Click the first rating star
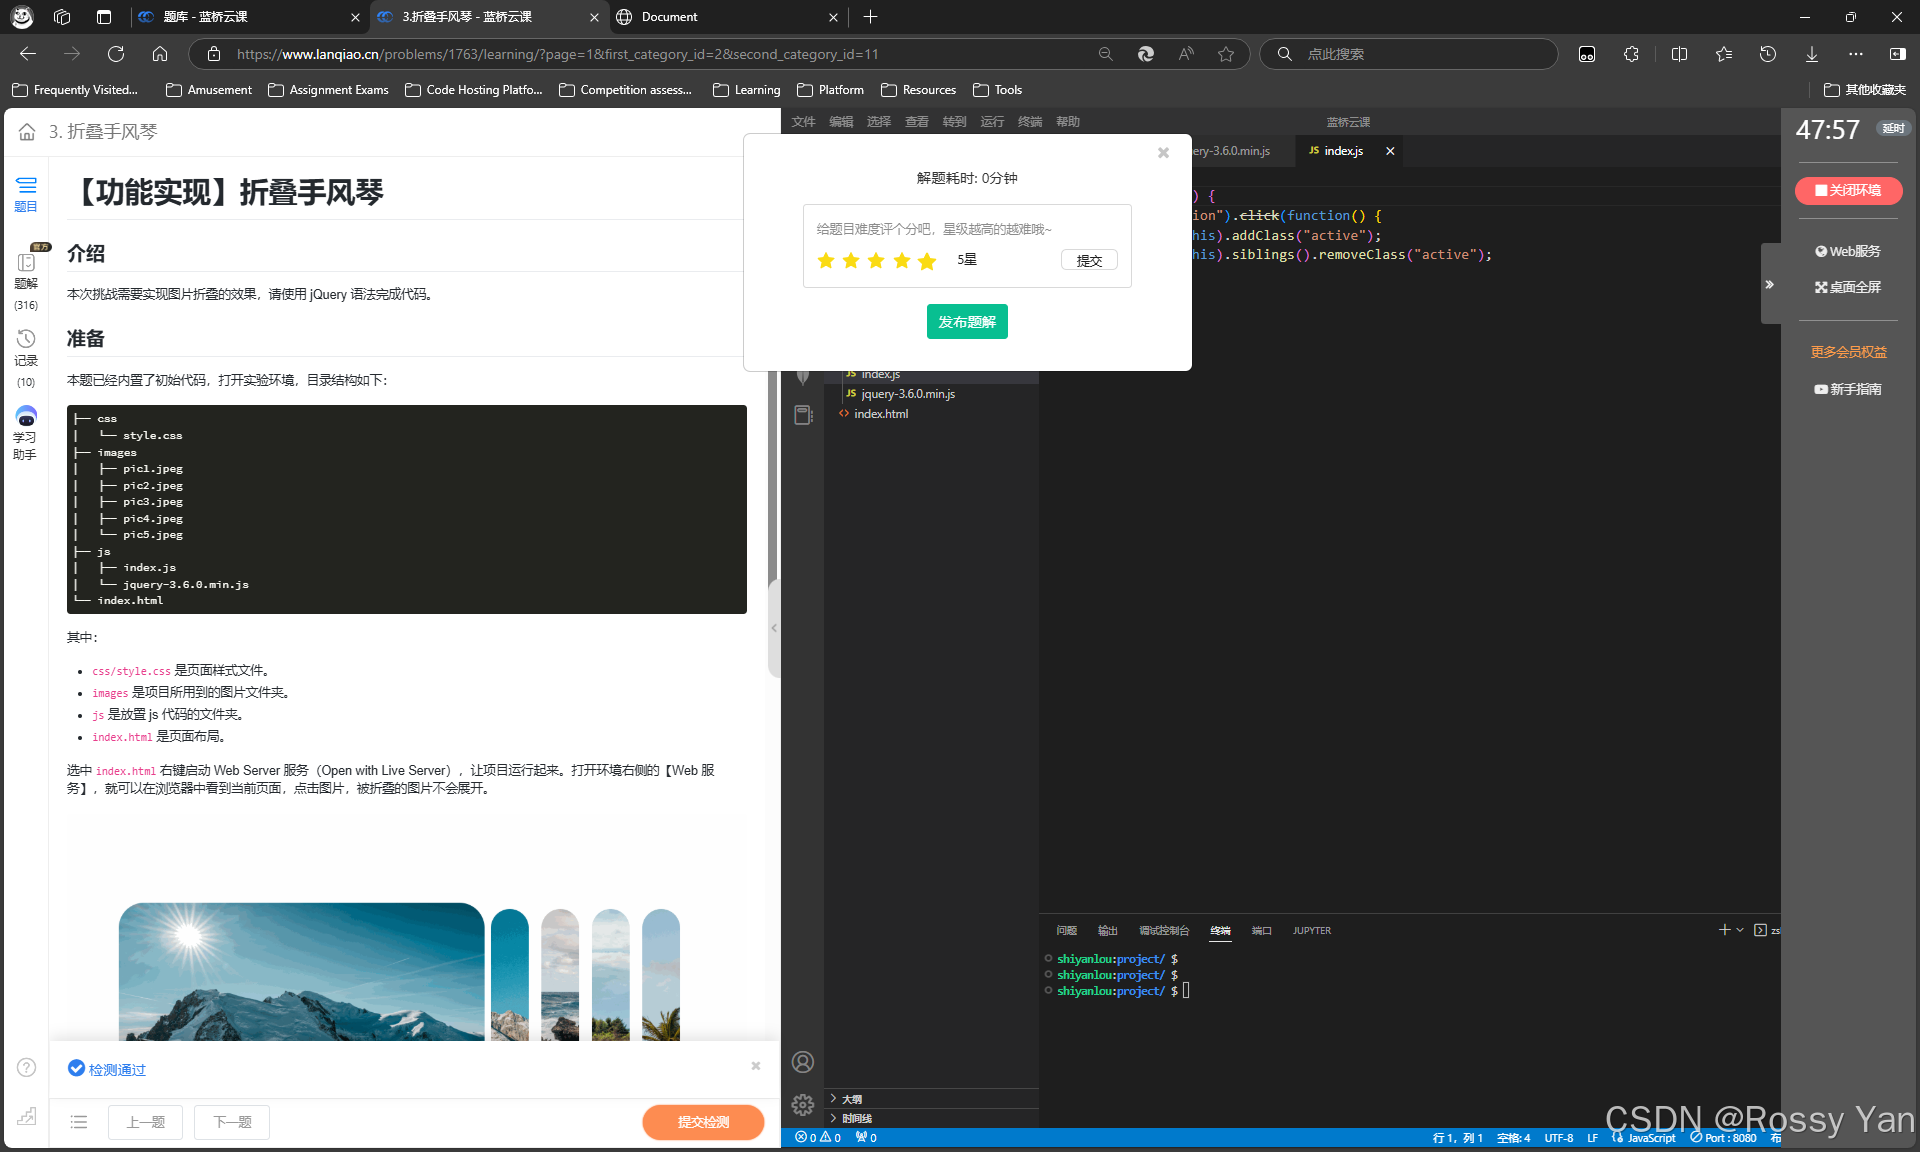1920x1152 pixels. point(826,261)
